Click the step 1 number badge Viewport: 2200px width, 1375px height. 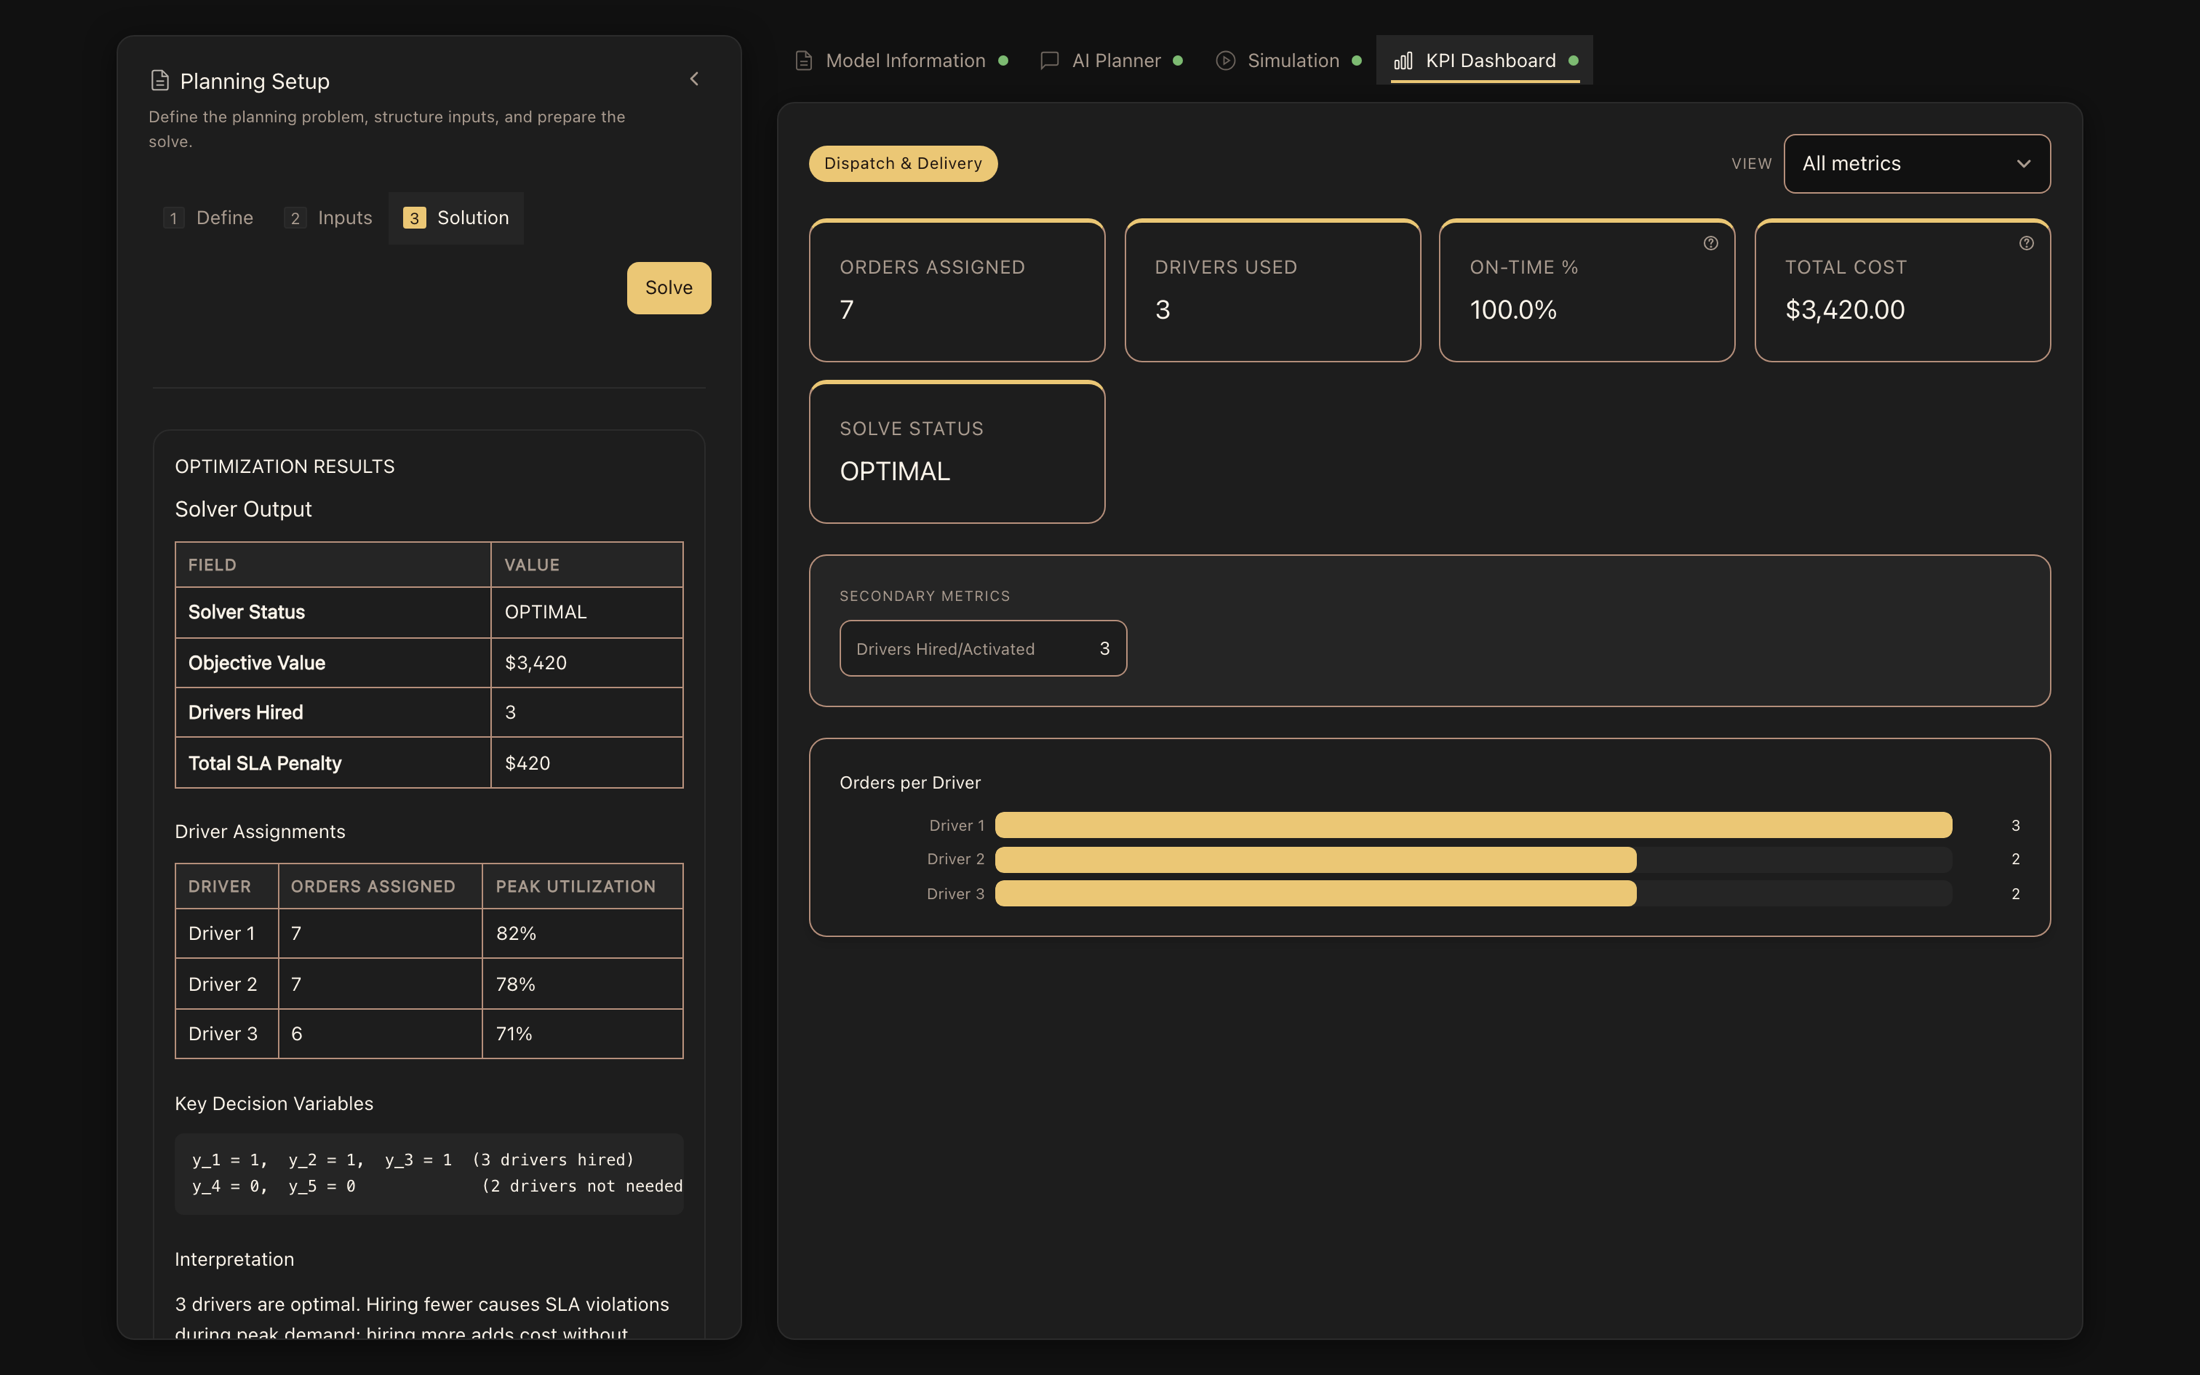click(x=173, y=218)
